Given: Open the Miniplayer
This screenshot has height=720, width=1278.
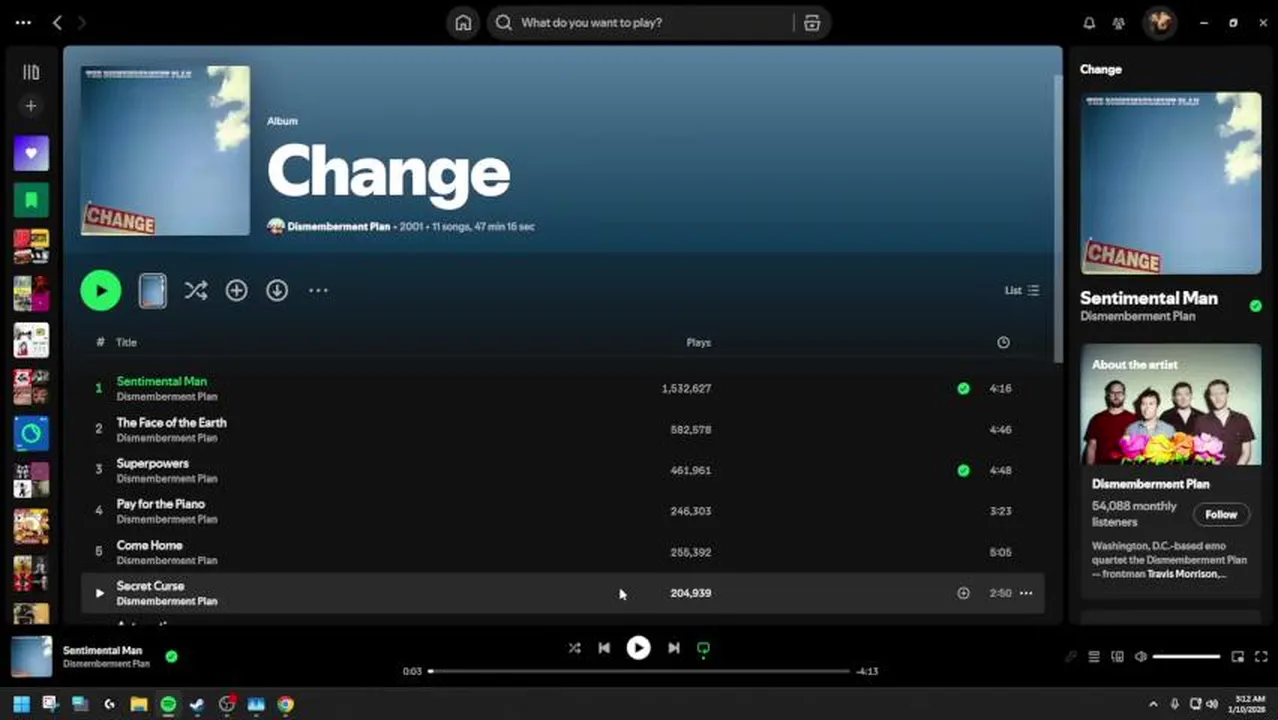Looking at the screenshot, I should point(1238,657).
